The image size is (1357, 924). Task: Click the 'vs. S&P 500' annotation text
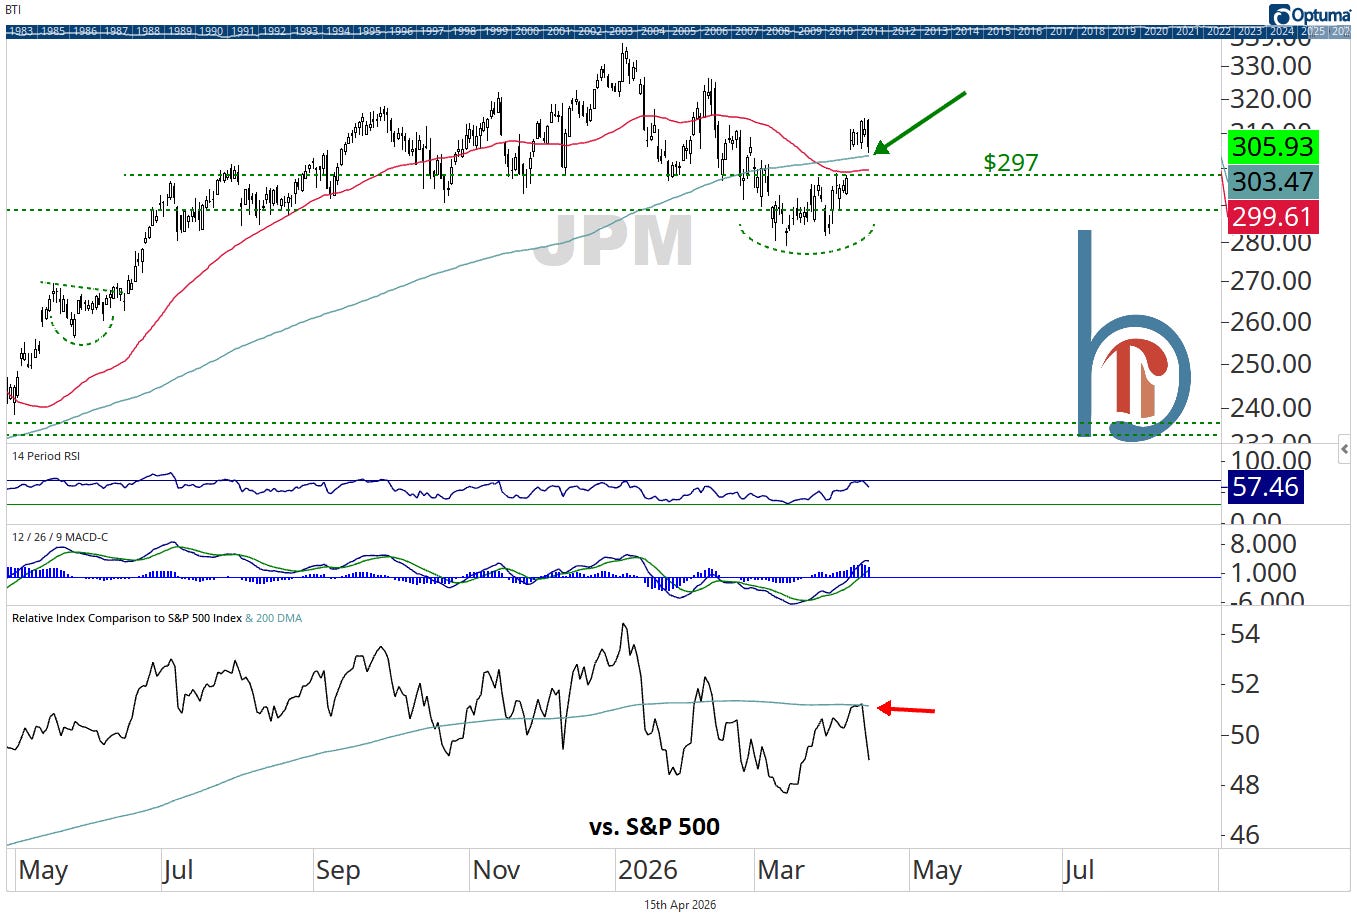(x=655, y=827)
